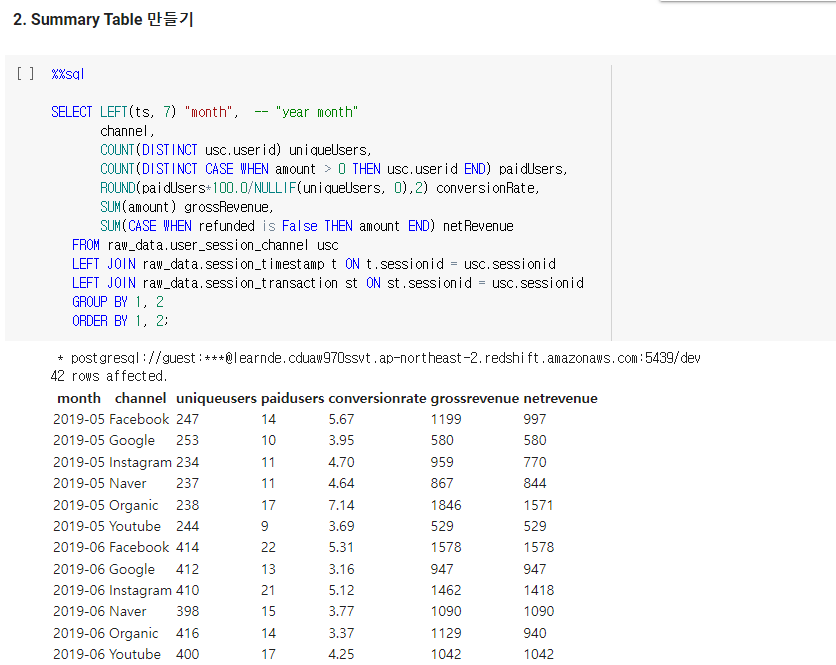Viewport: 836px width, 665px height.
Task: Click netrevenue value 997
Action: pos(535,419)
